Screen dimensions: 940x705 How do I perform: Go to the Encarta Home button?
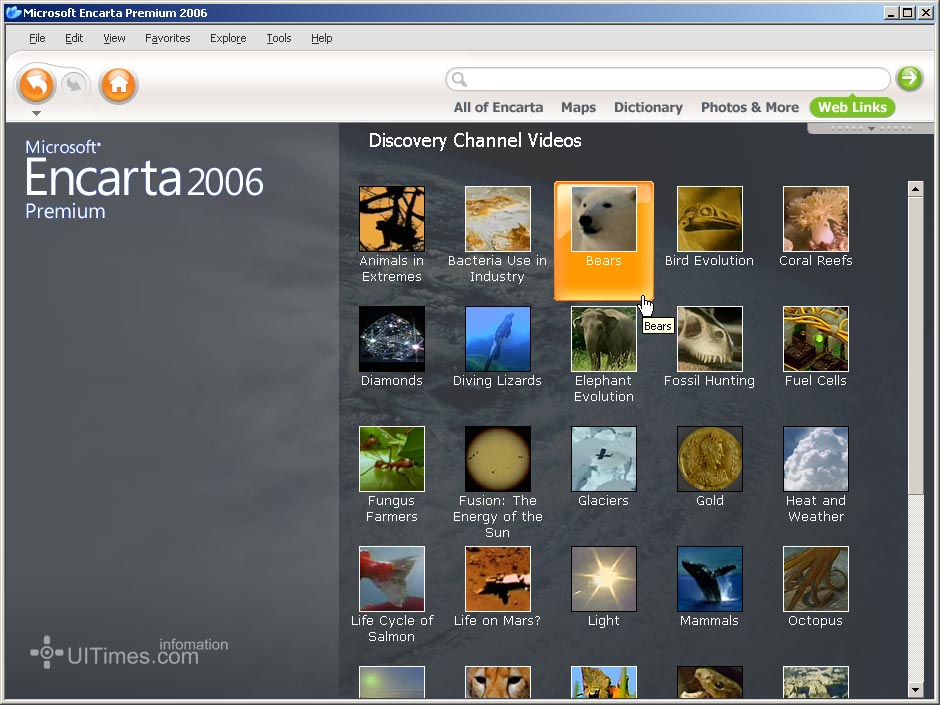[119, 85]
